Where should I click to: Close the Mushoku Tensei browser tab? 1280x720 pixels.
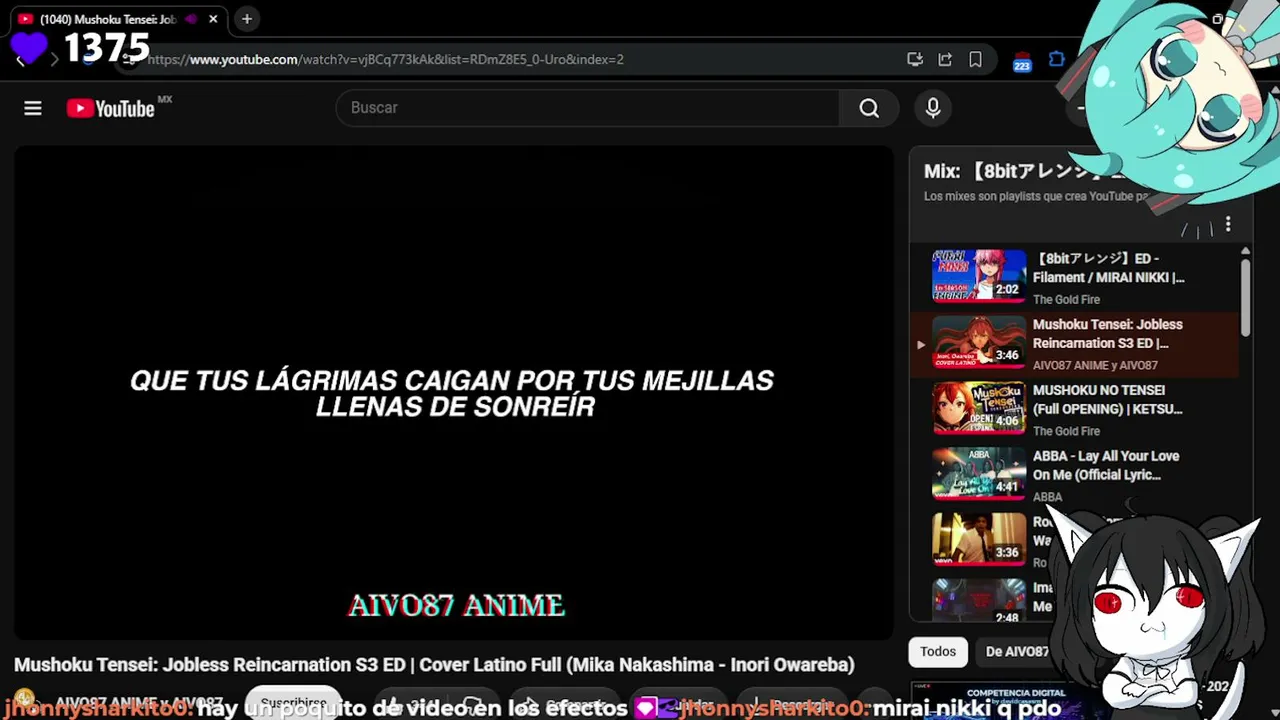(213, 19)
